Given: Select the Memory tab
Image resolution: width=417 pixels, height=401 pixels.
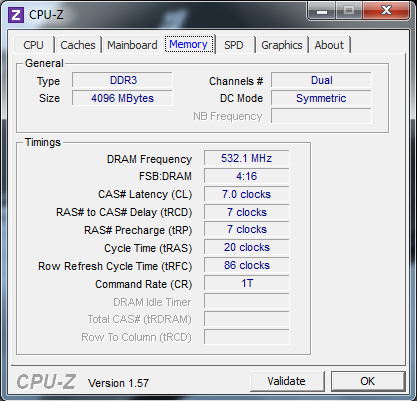Looking at the screenshot, I should (x=188, y=44).
